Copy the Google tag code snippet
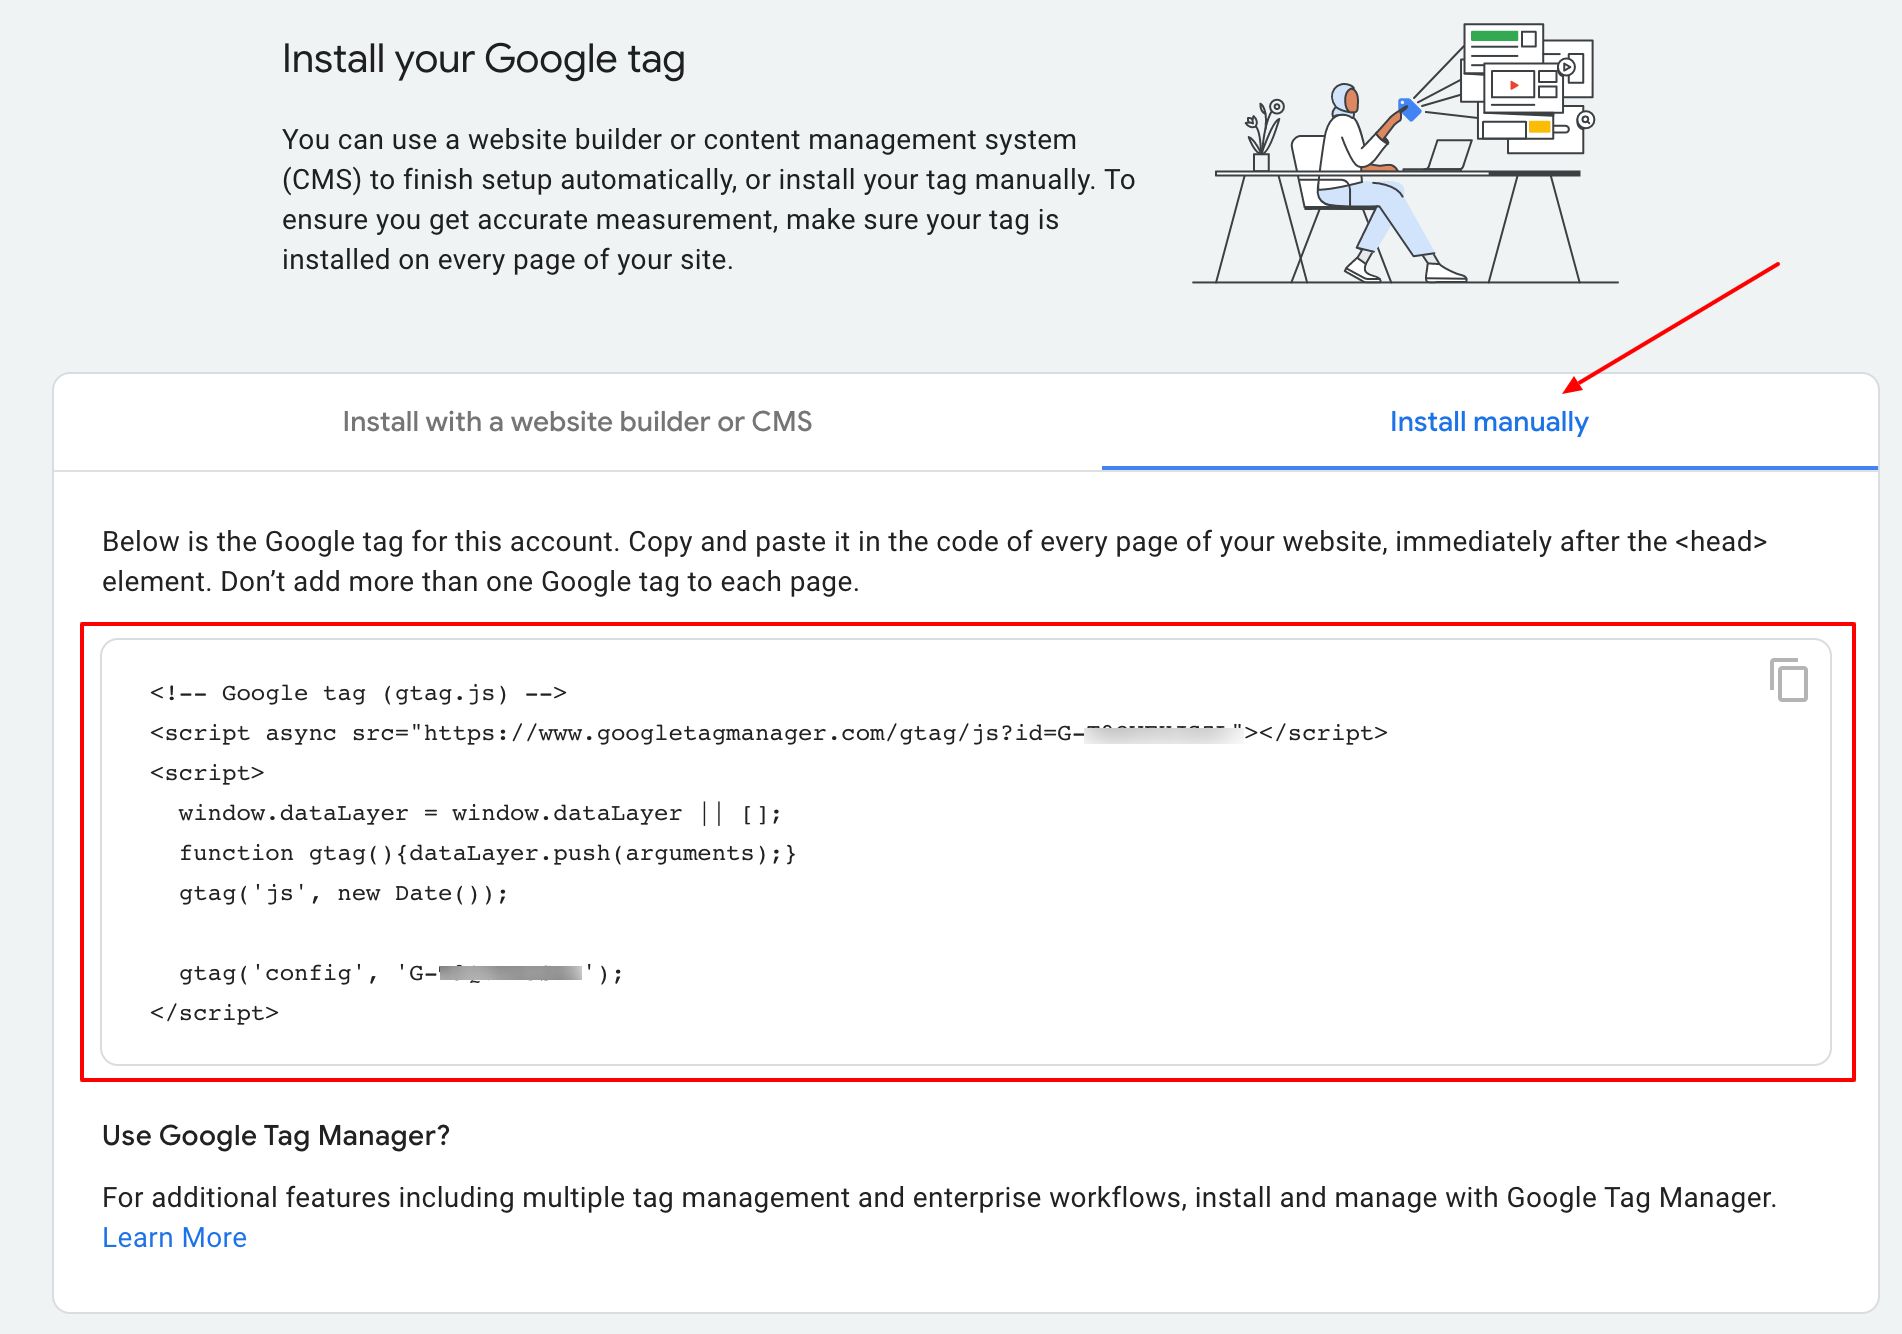 1788,680
